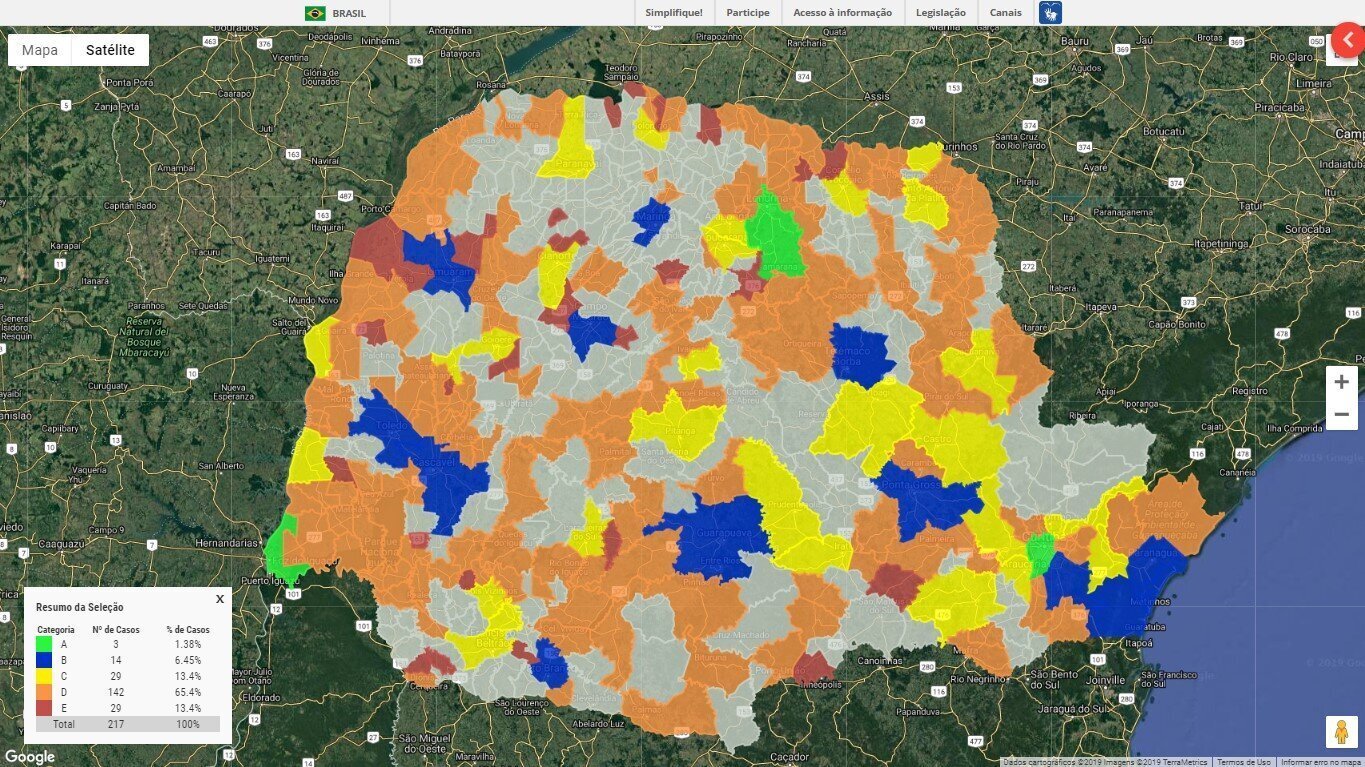Open the VLibras sign-language accessibility icon

(1050, 13)
